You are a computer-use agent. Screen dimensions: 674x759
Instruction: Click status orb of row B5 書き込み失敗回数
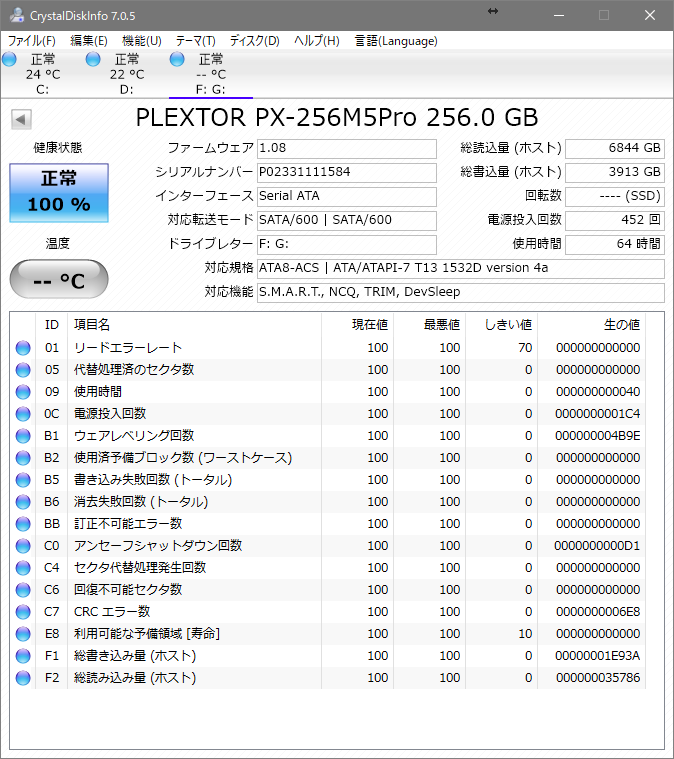tap(23, 480)
